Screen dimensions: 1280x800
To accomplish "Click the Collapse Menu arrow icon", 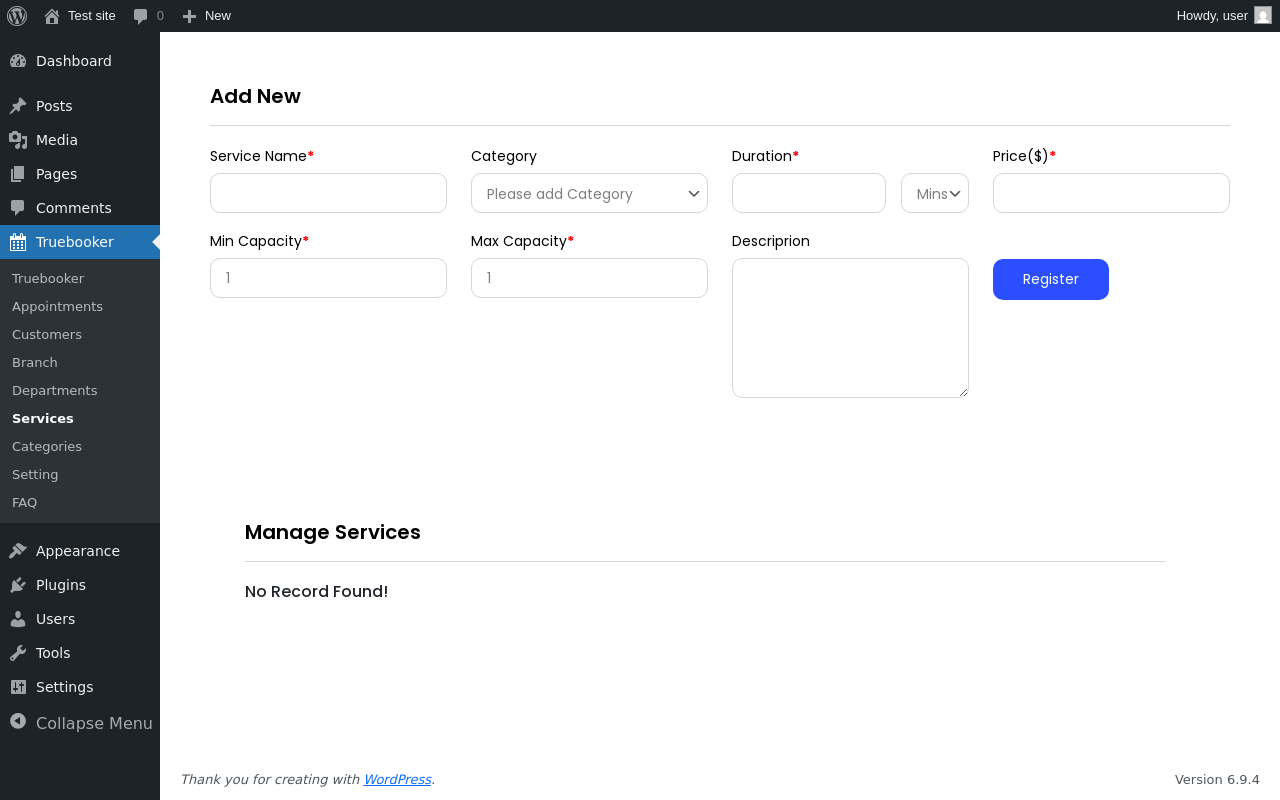I will (x=18, y=721).
